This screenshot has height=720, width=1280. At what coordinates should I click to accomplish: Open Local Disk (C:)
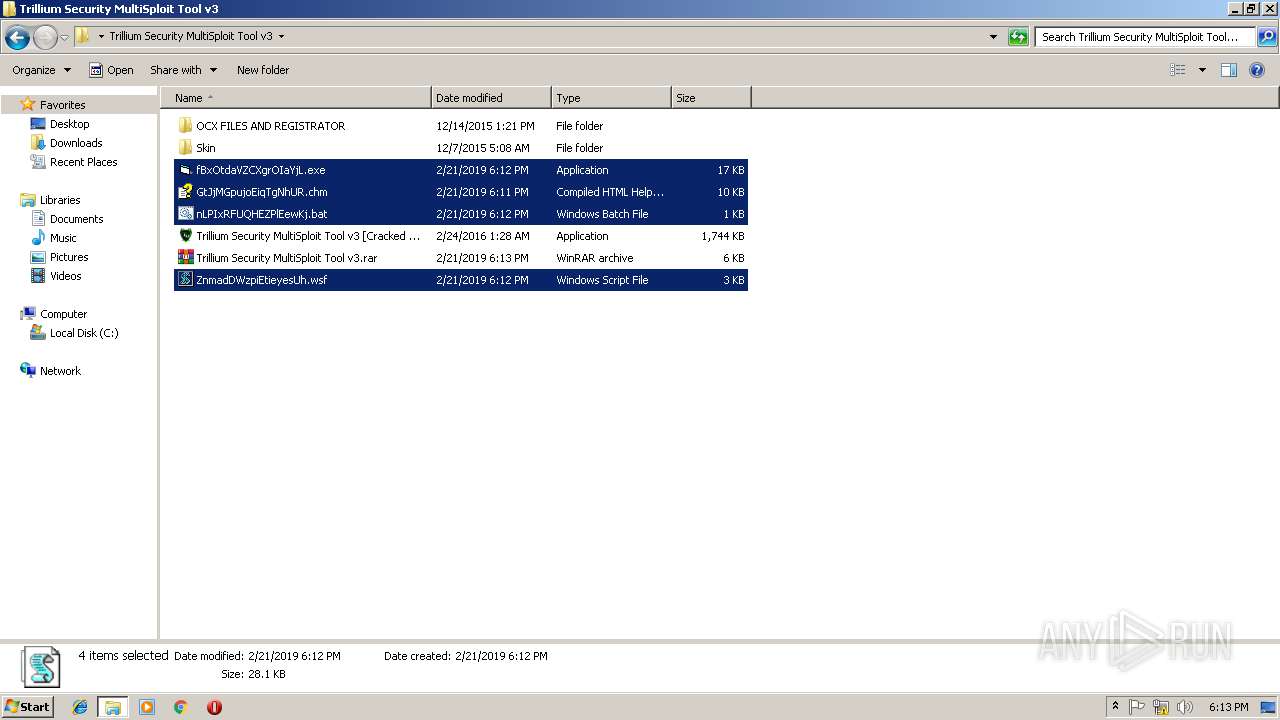[x=84, y=333]
